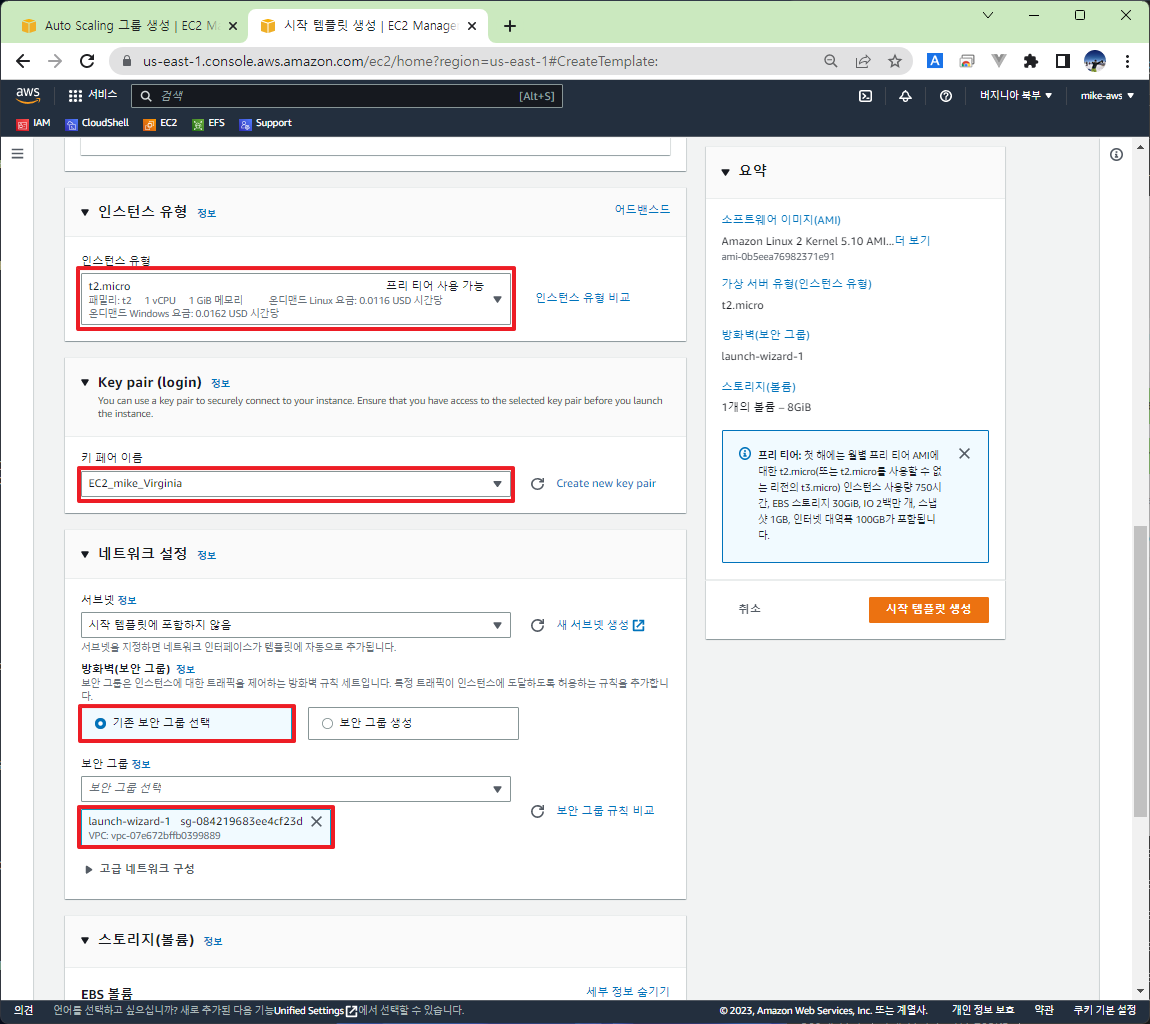Screen dimensions: 1150x1024
Task: Click the AWS search input field
Action: click(x=347, y=96)
